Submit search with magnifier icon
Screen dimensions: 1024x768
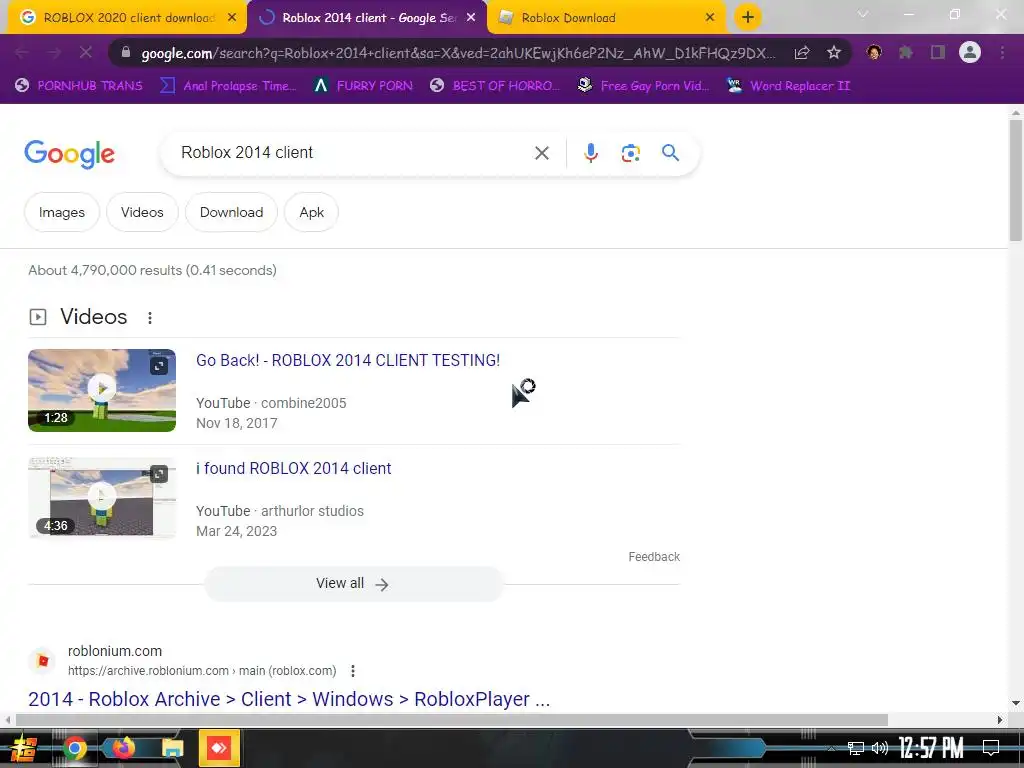coord(670,153)
